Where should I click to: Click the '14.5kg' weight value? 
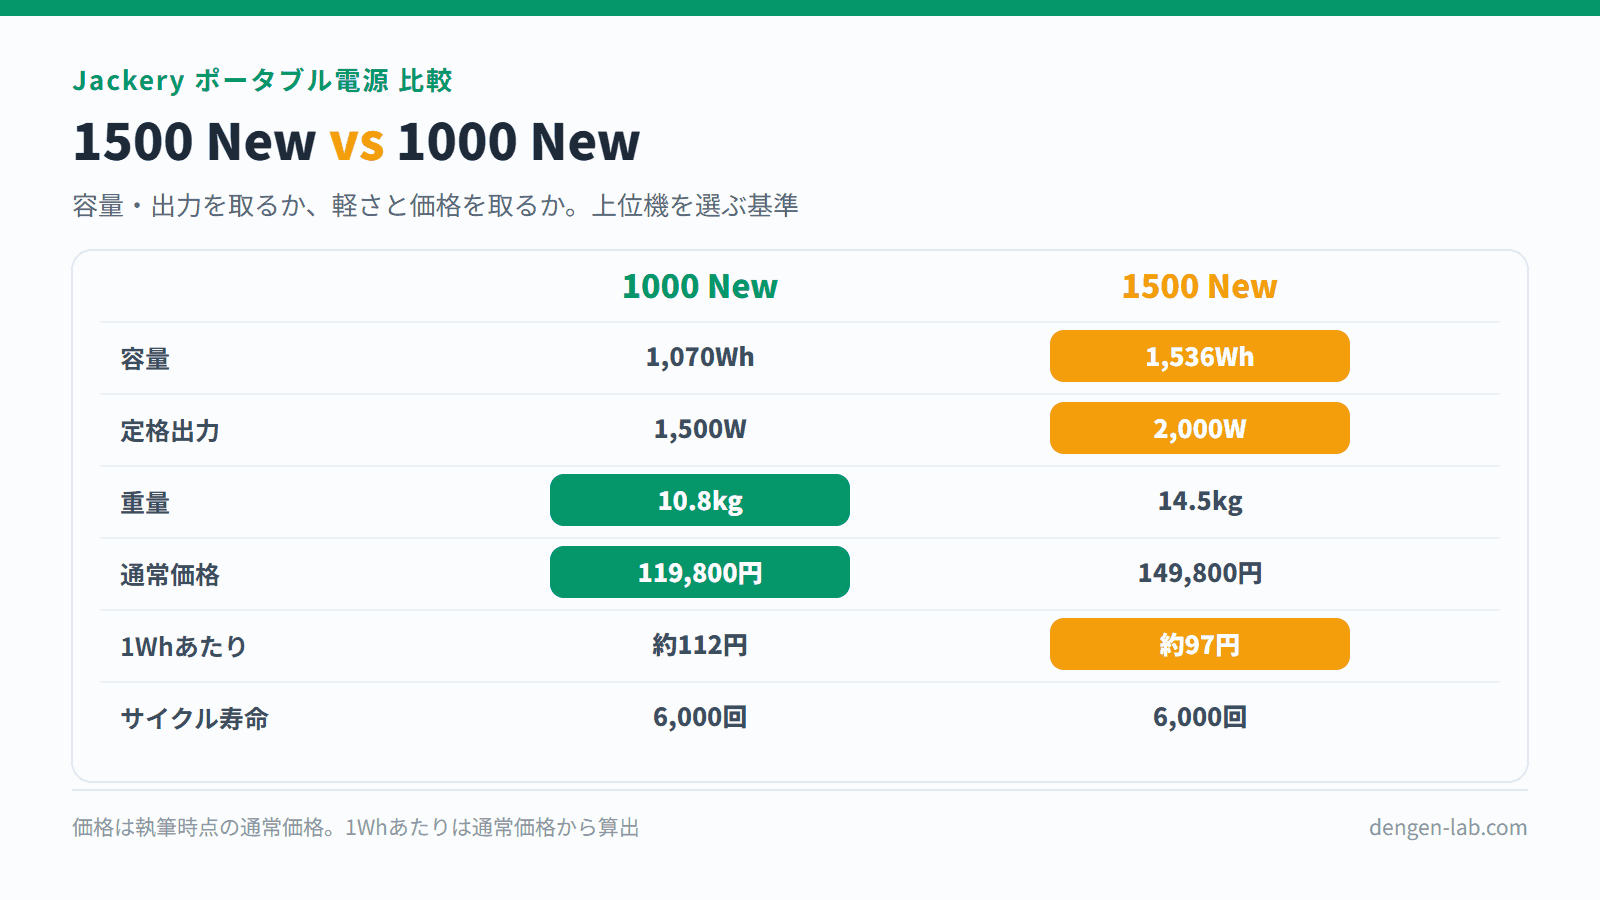pyautogui.click(x=1200, y=501)
